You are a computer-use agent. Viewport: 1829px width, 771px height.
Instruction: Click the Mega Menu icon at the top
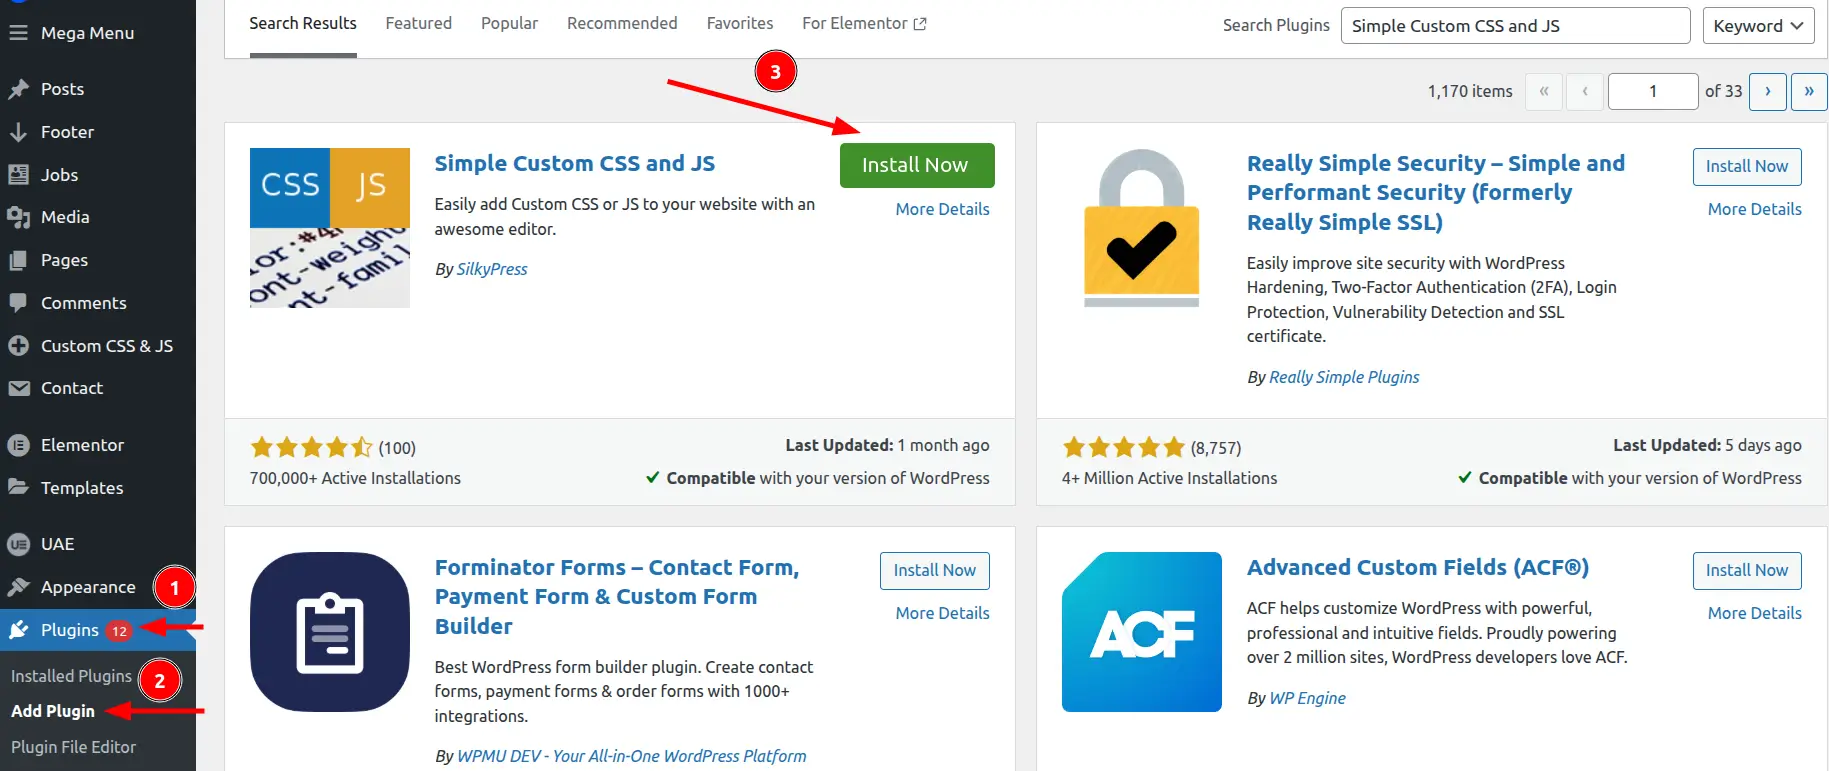pyautogui.click(x=18, y=32)
